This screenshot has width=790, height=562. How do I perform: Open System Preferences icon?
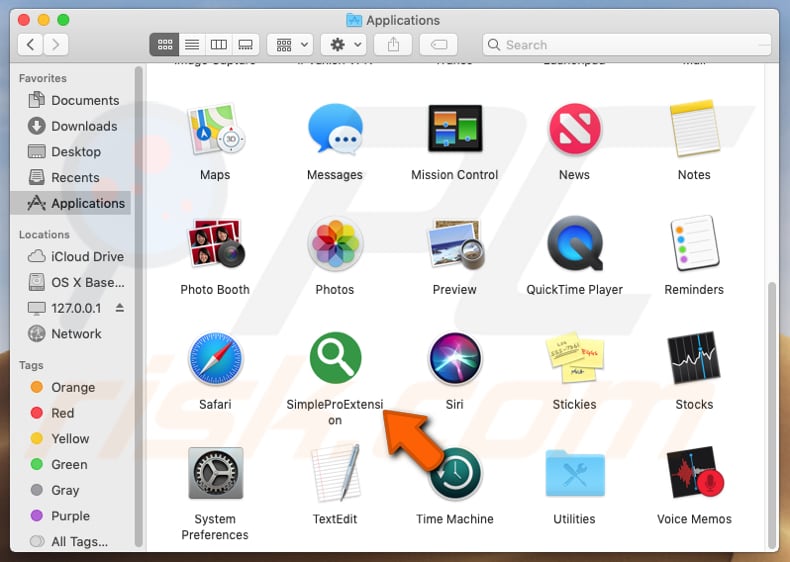(x=215, y=473)
